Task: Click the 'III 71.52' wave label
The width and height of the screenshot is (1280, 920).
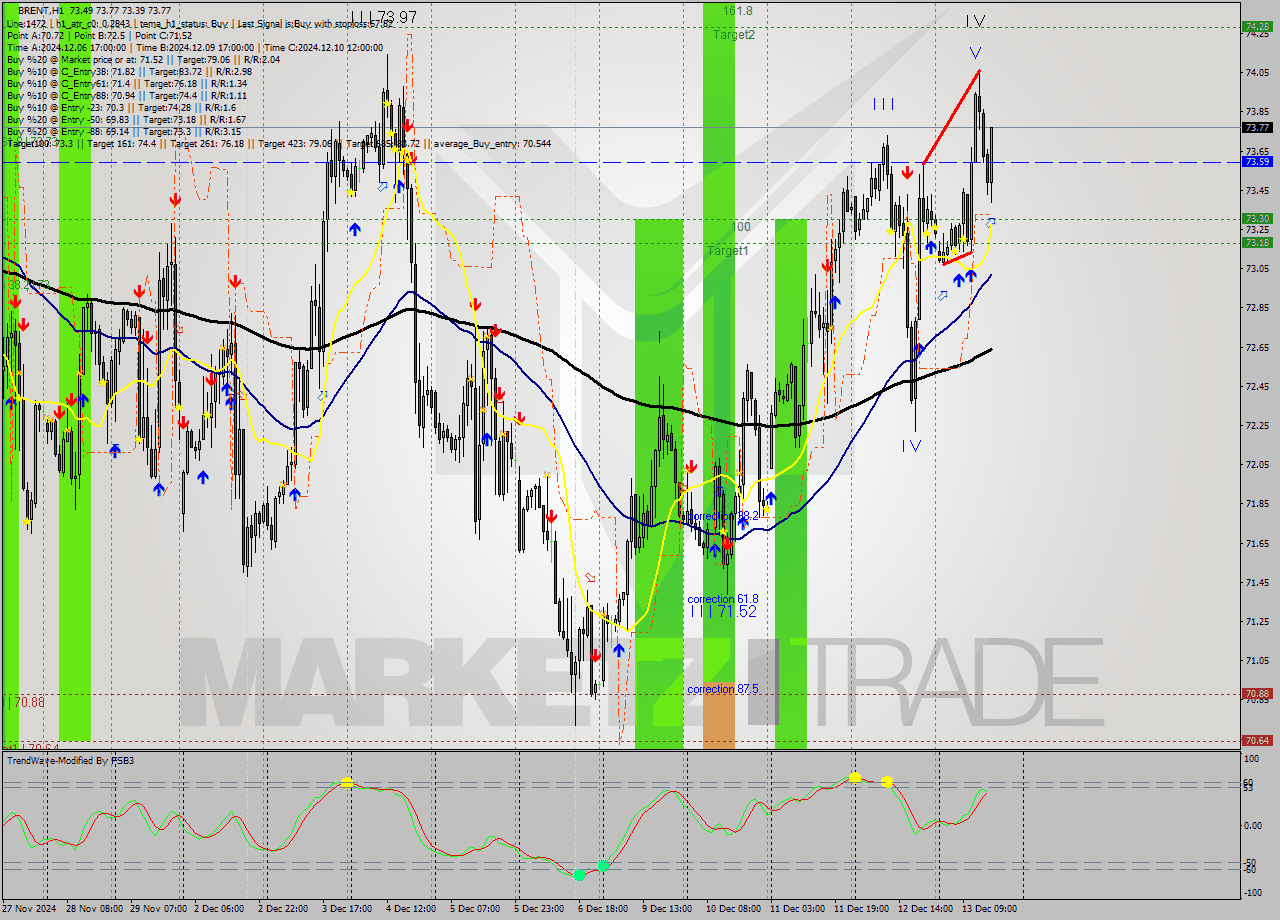Action: 724,611
